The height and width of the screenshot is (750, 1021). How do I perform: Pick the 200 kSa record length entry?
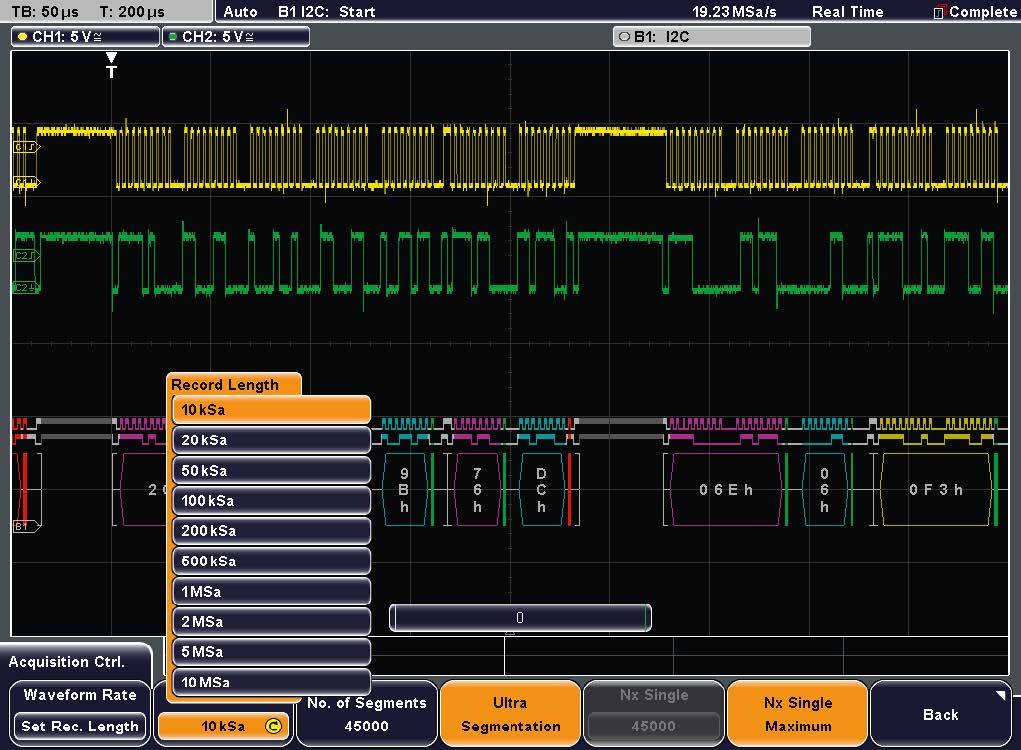tap(272, 531)
